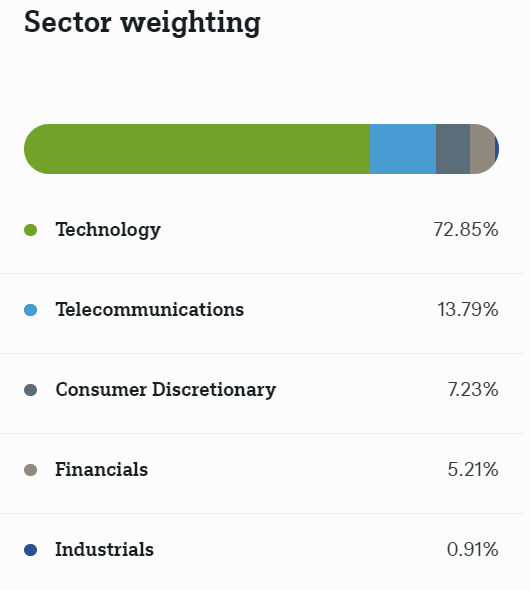530x590 pixels.
Task: Select the slate Consumer Discretionary bar segment
Action: point(453,149)
